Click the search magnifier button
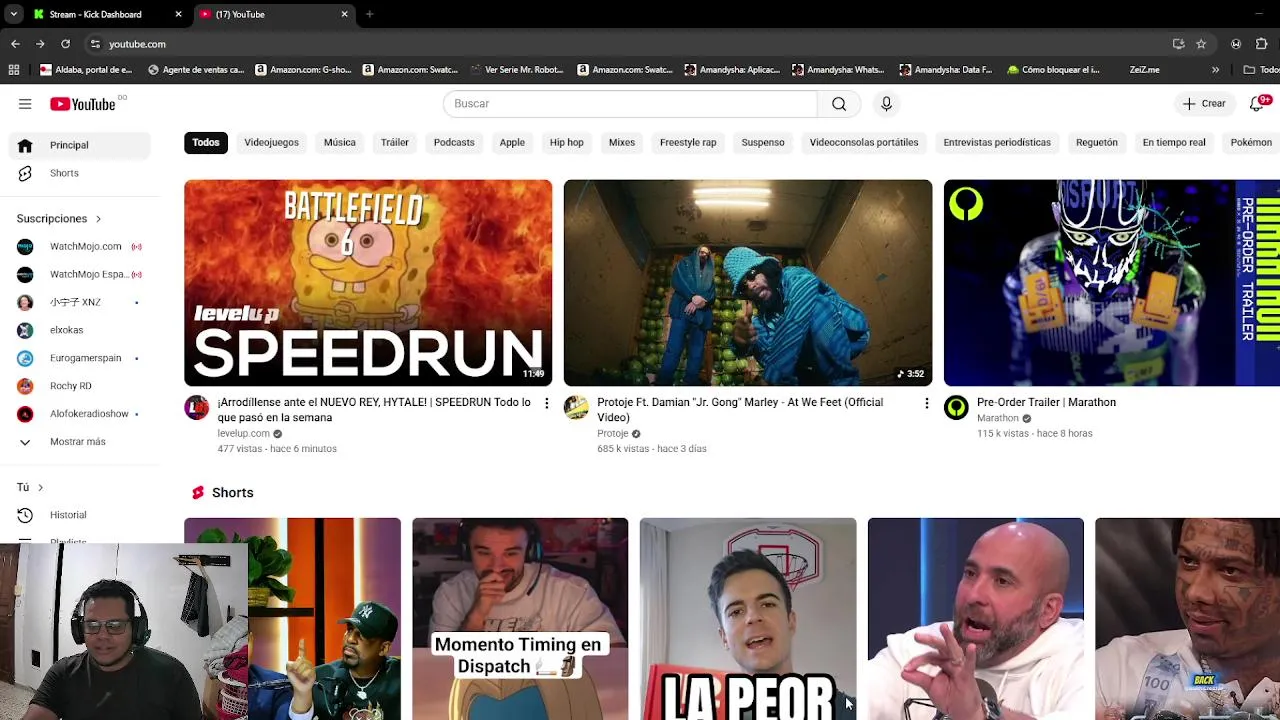1280x720 pixels. point(839,104)
